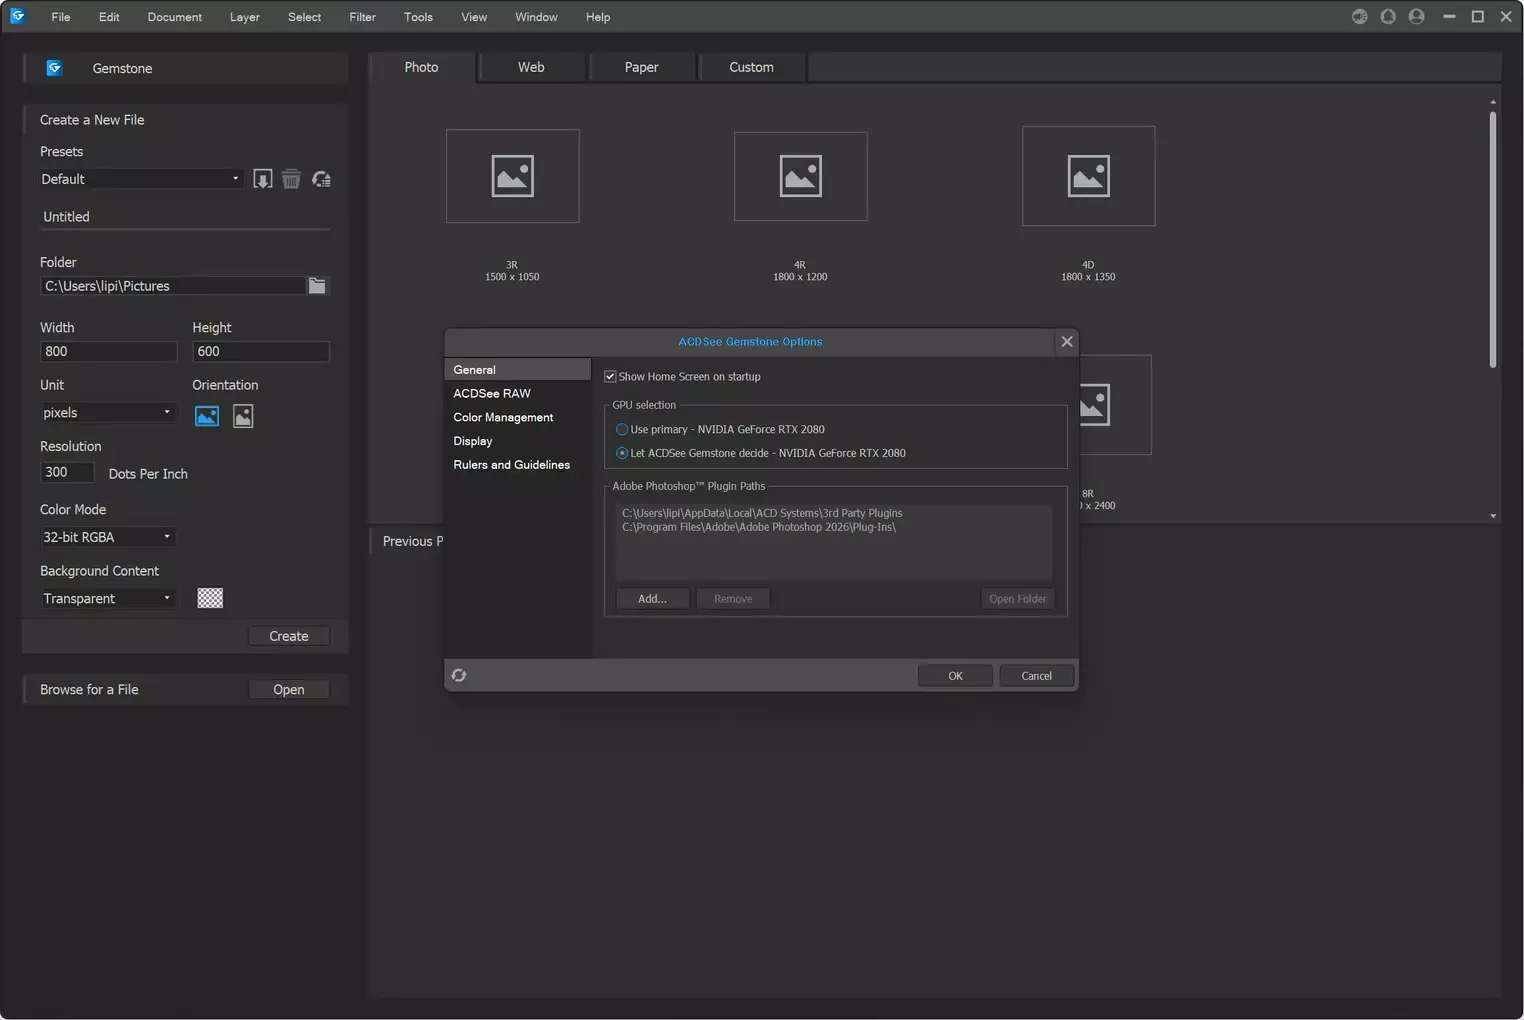Click the delete preset trash icon
The width and height of the screenshot is (1524, 1020).
[x=291, y=179]
